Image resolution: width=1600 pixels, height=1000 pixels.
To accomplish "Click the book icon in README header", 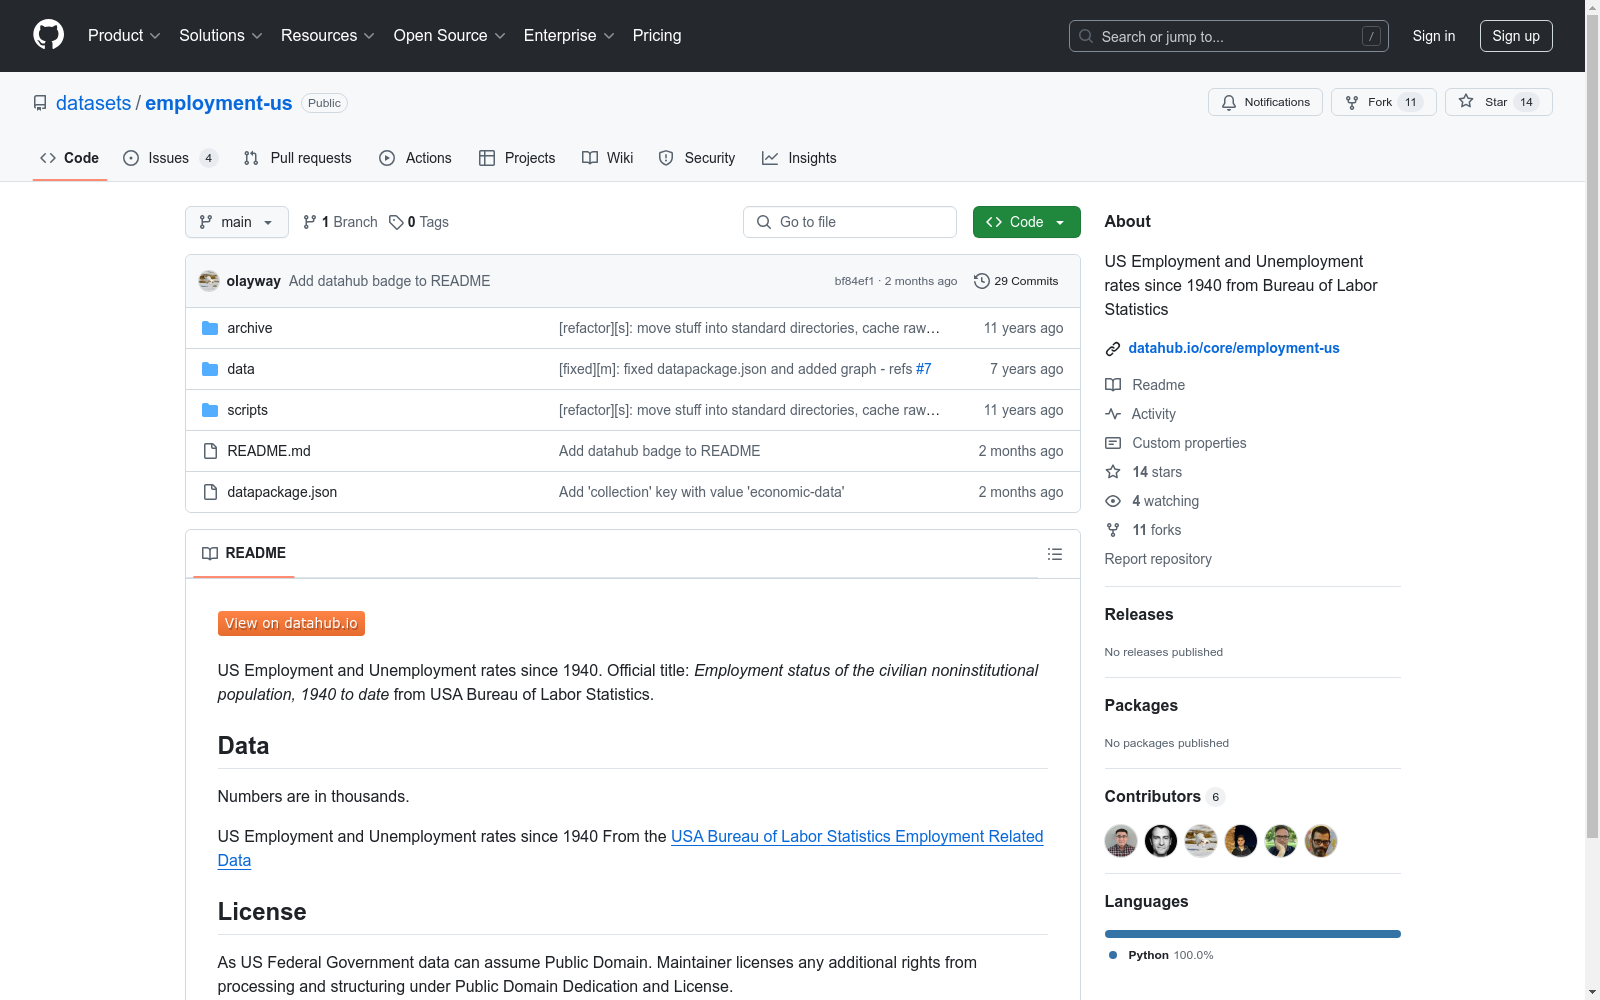I will (210, 554).
